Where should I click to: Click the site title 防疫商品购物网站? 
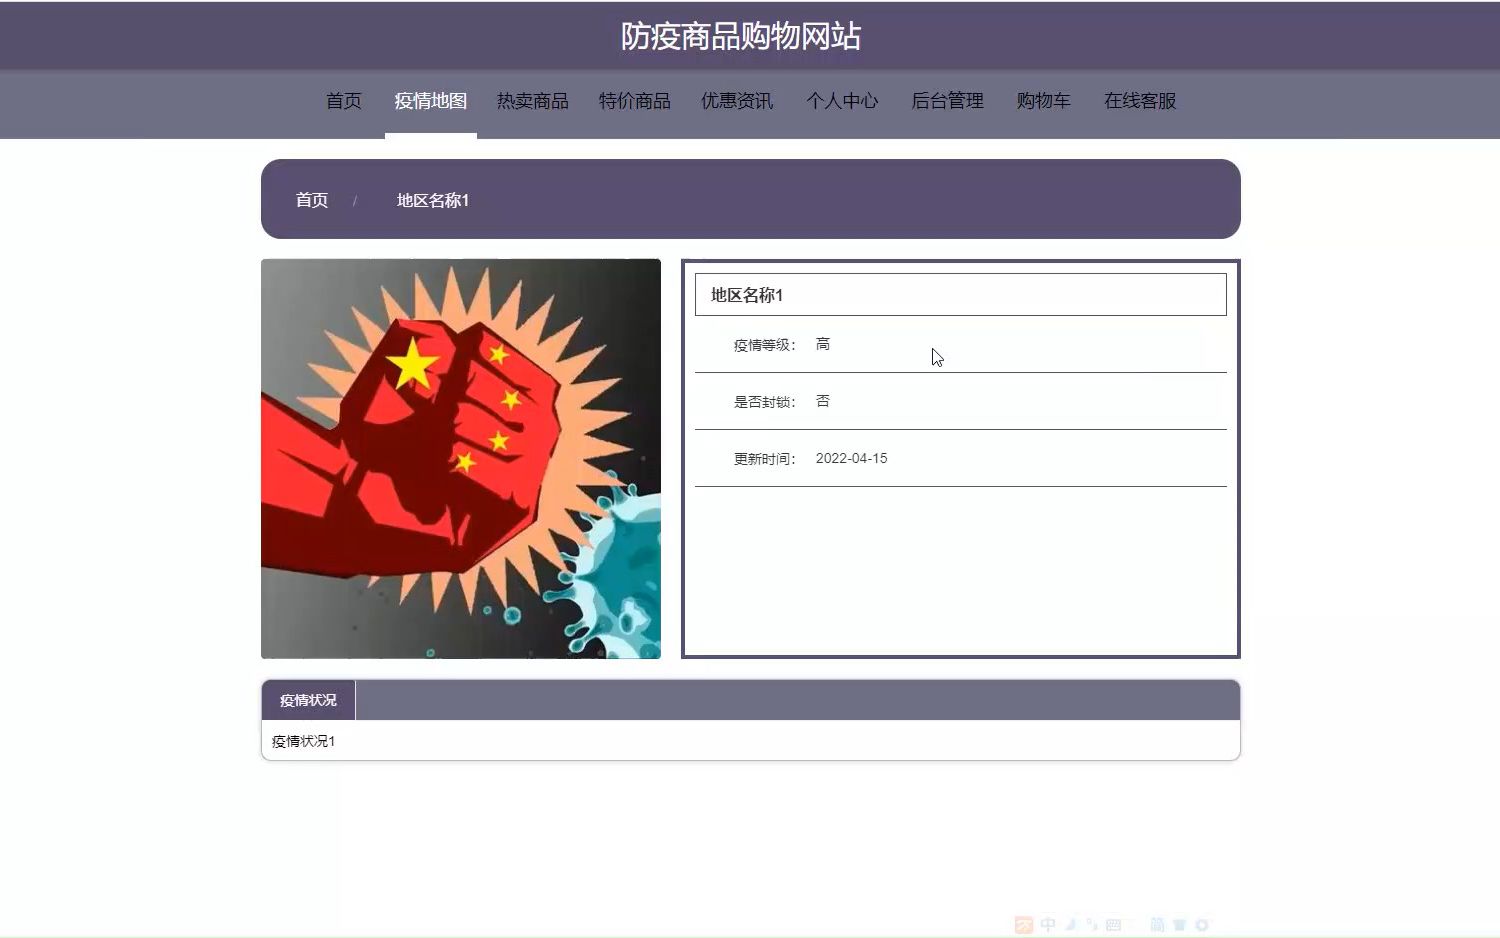(741, 36)
